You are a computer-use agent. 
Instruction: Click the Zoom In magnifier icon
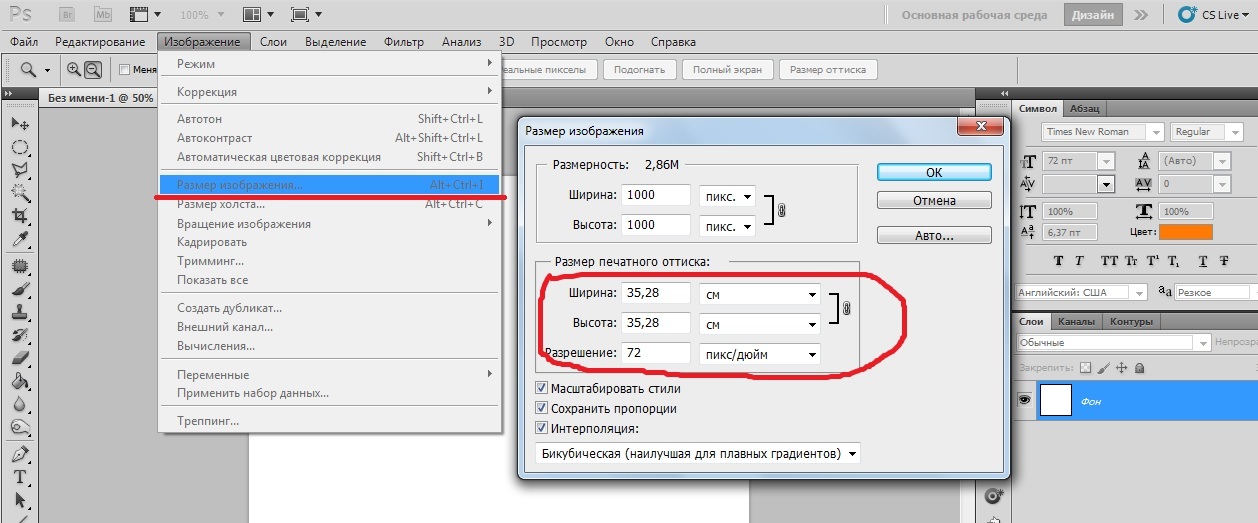pos(74,70)
